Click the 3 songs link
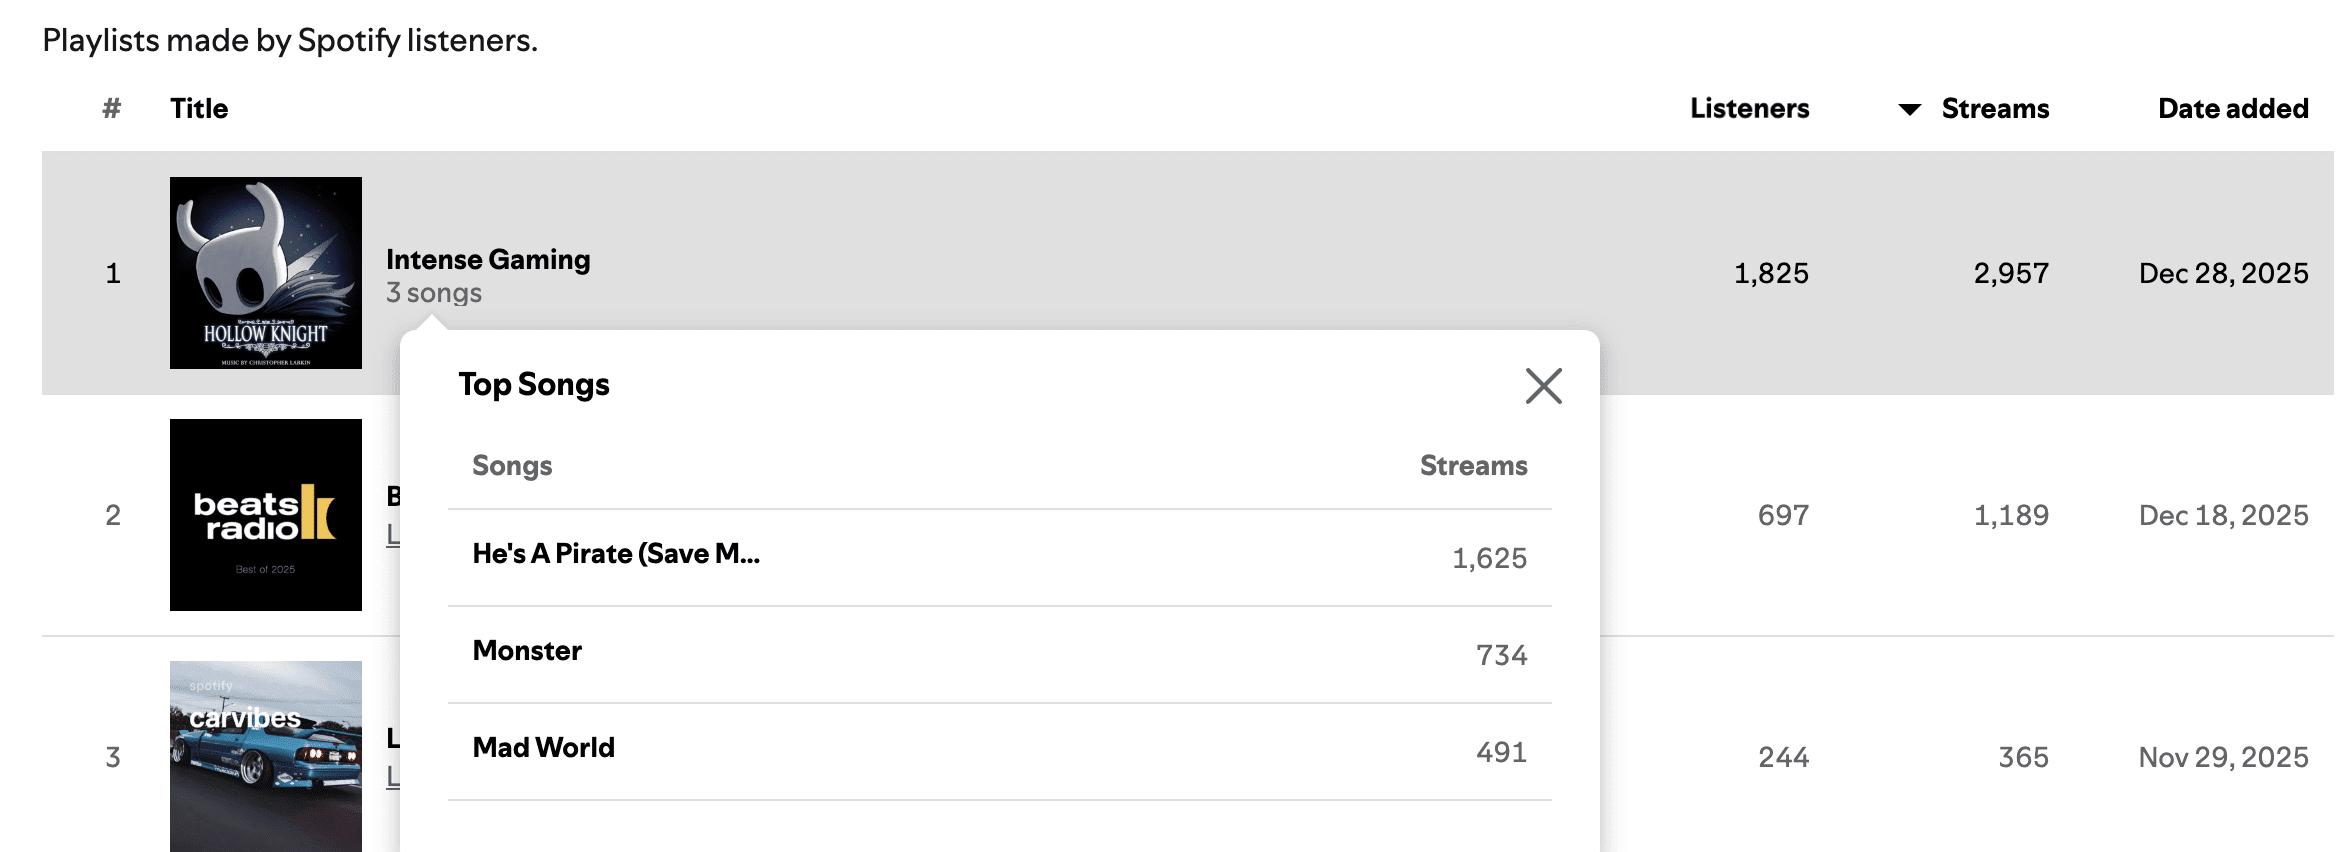The width and height of the screenshot is (2350, 852). pyautogui.click(x=434, y=294)
